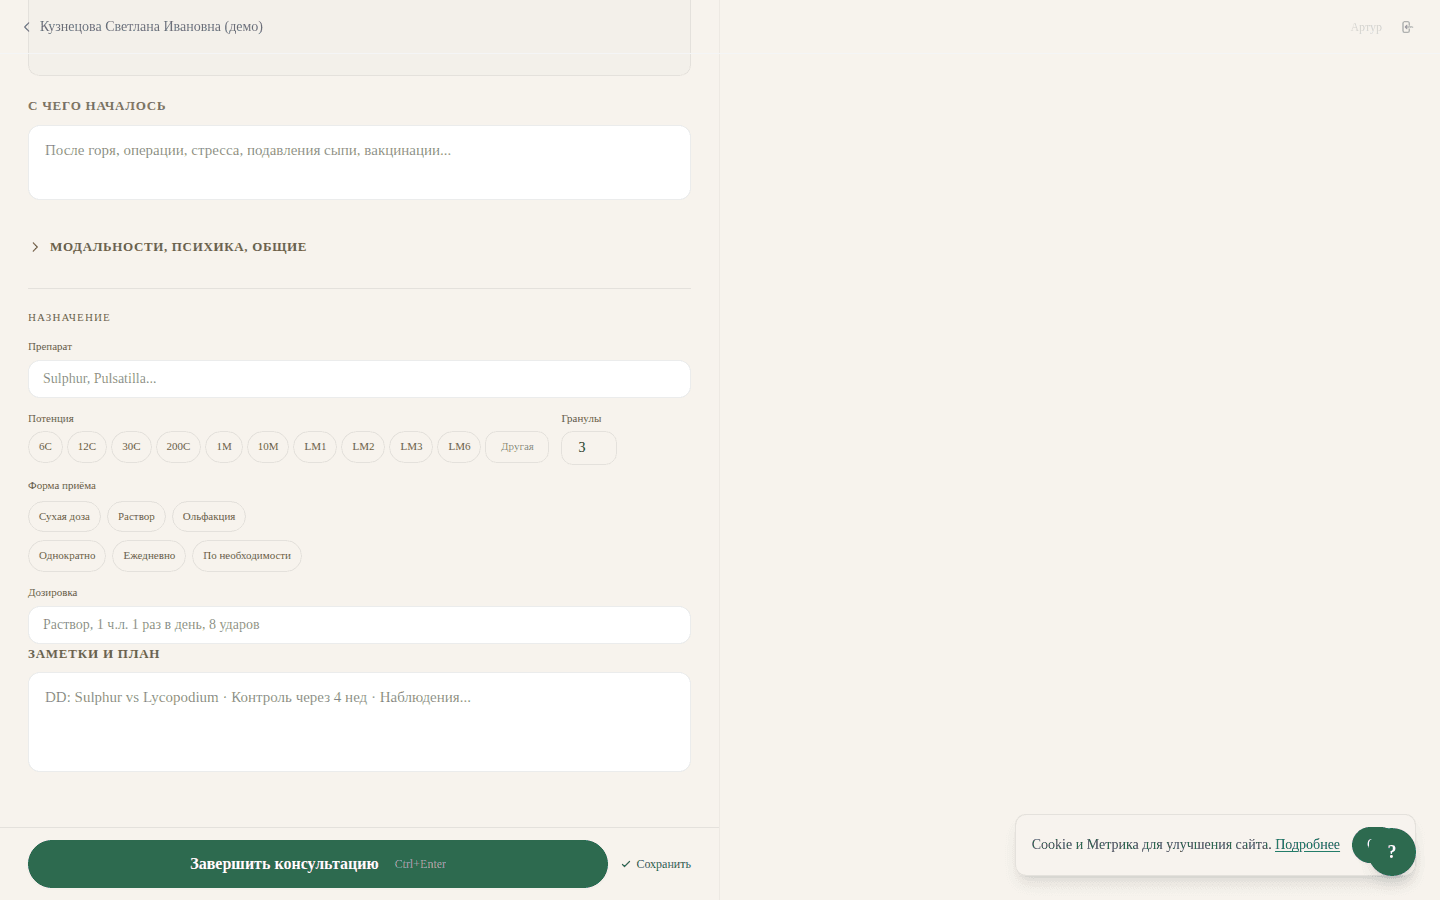Viewport: 1440px width, 900px height.
Task: Choose the LM1 potency chip
Action: (315, 447)
